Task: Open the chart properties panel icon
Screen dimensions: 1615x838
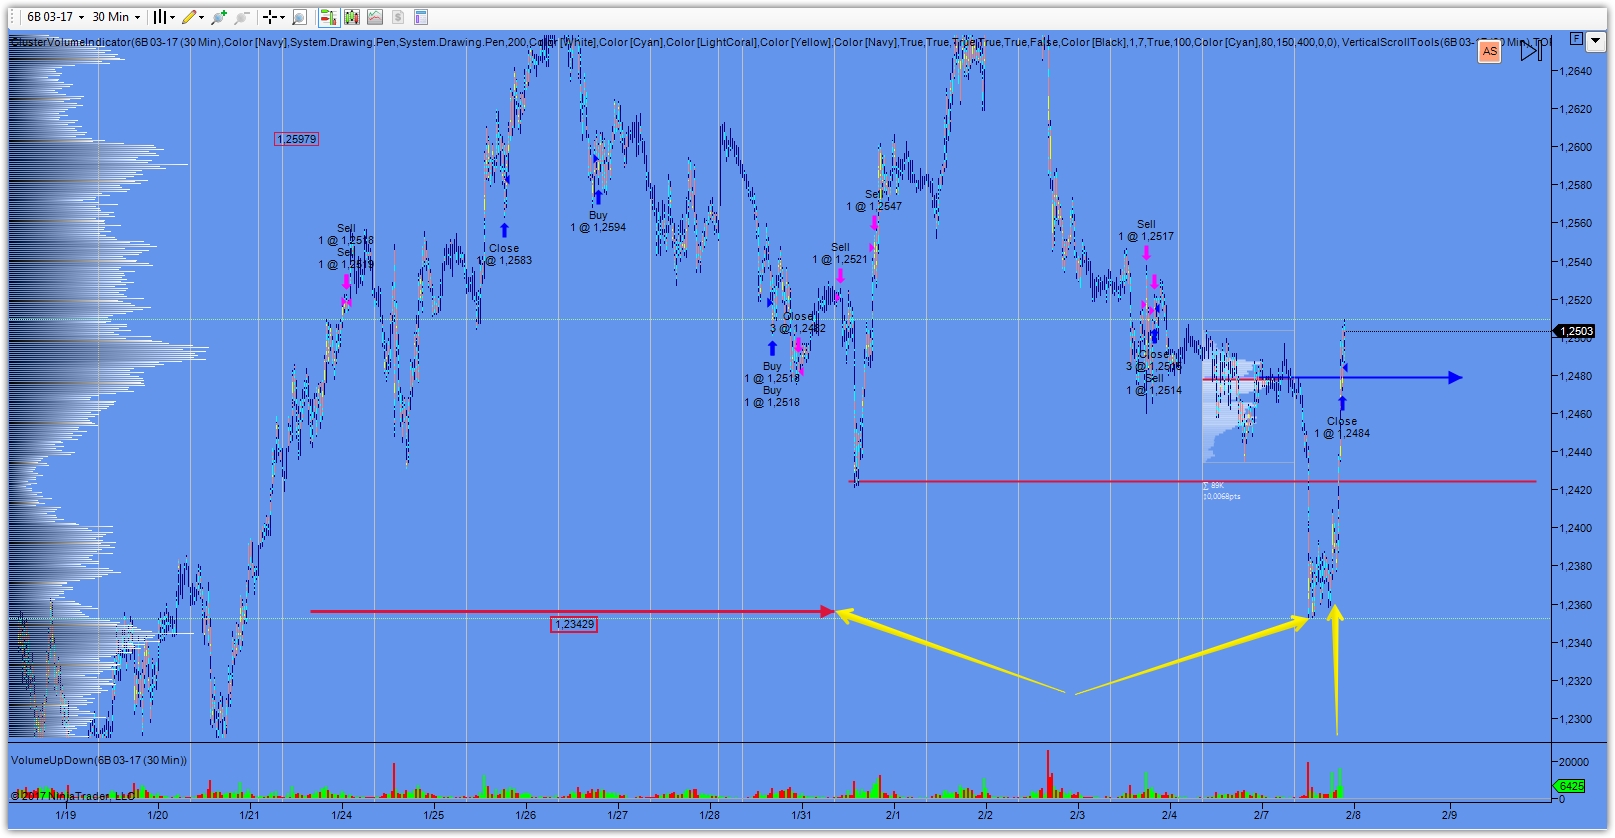Action: point(421,17)
